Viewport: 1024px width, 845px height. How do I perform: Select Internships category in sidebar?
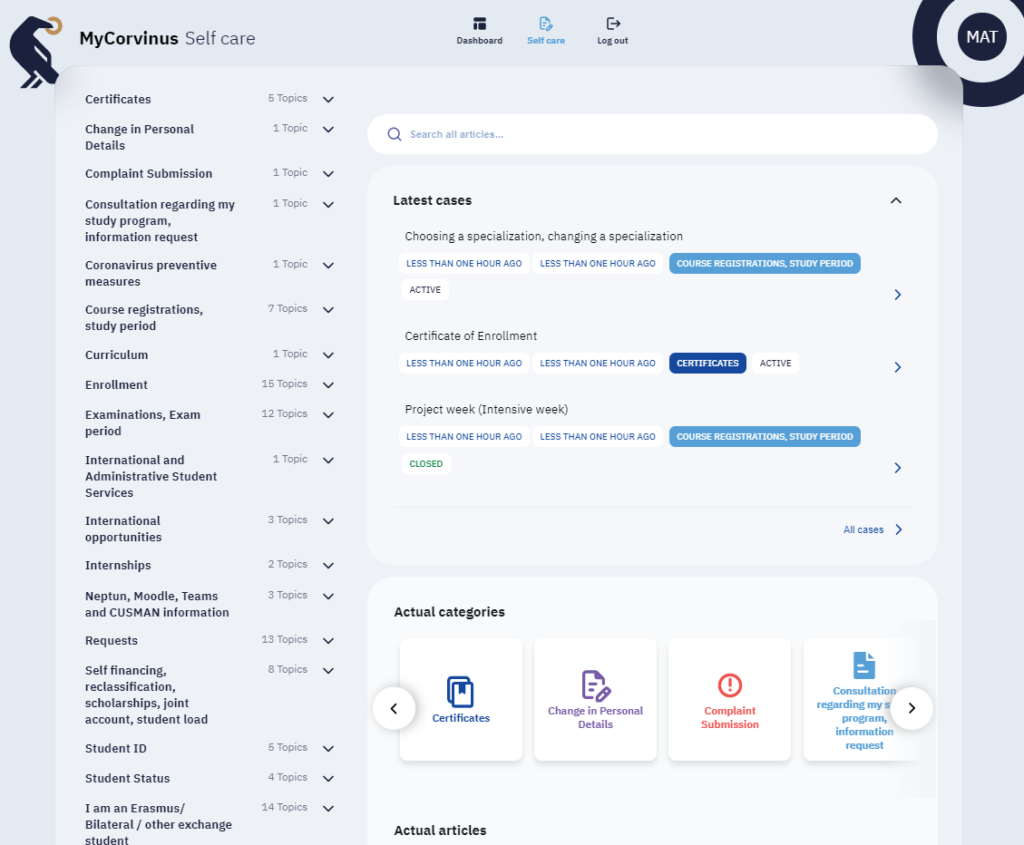(x=118, y=566)
